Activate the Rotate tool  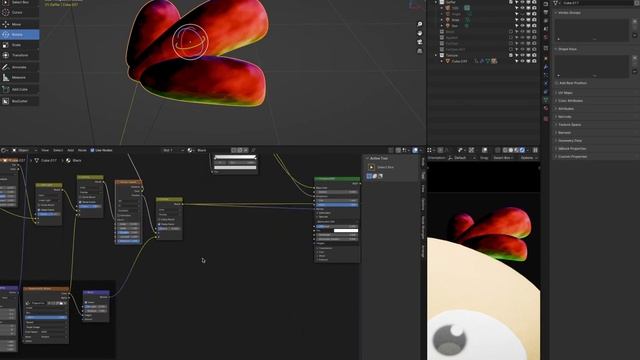coord(19,35)
